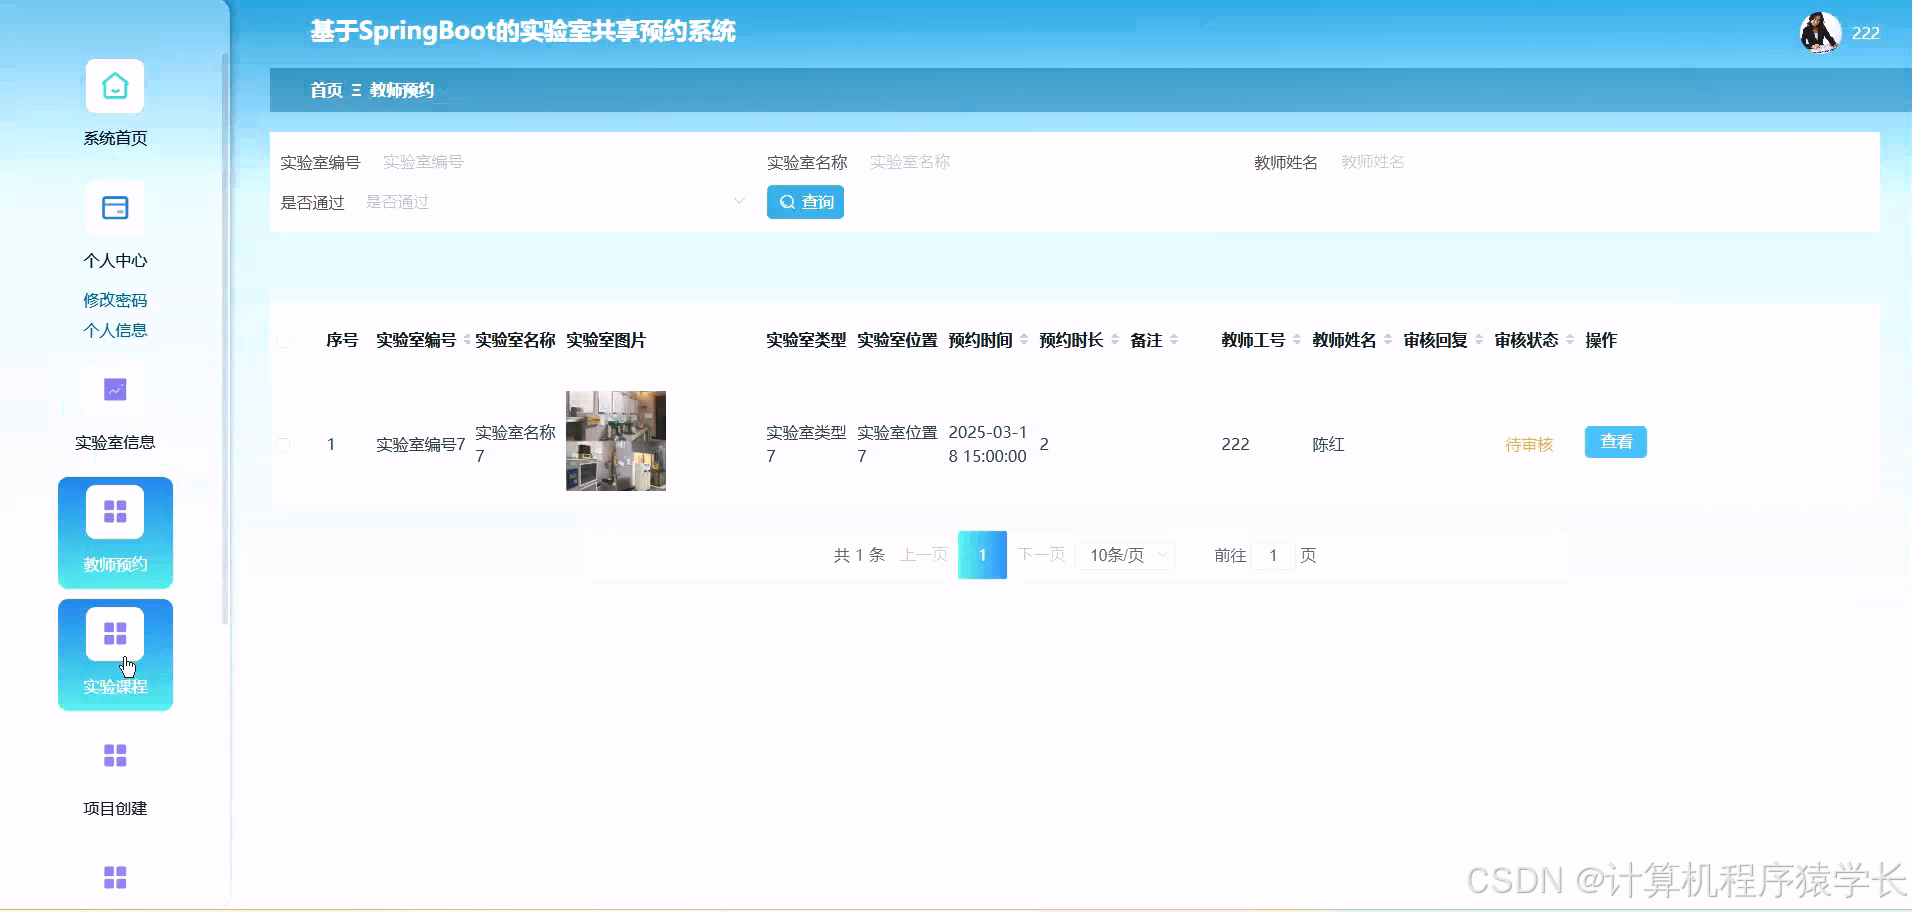The width and height of the screenshot is (1912, 912).
Task: Click the 下一页 pagination link
Action: click(x=1042, y=555)
